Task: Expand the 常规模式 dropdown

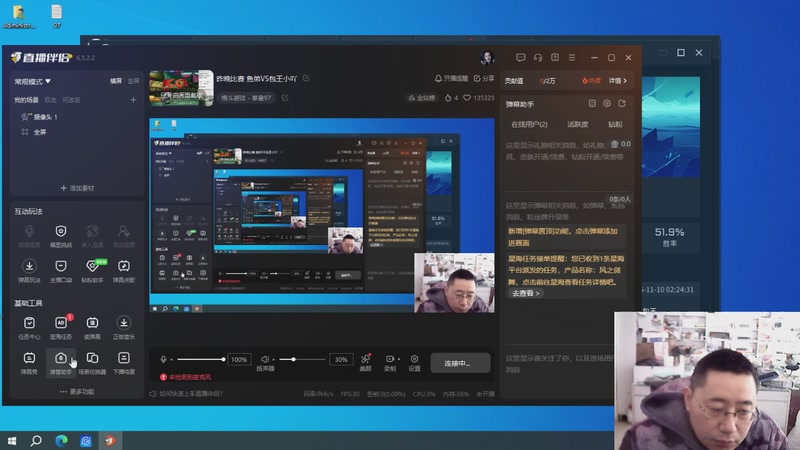Action: (x=33, y=81)
